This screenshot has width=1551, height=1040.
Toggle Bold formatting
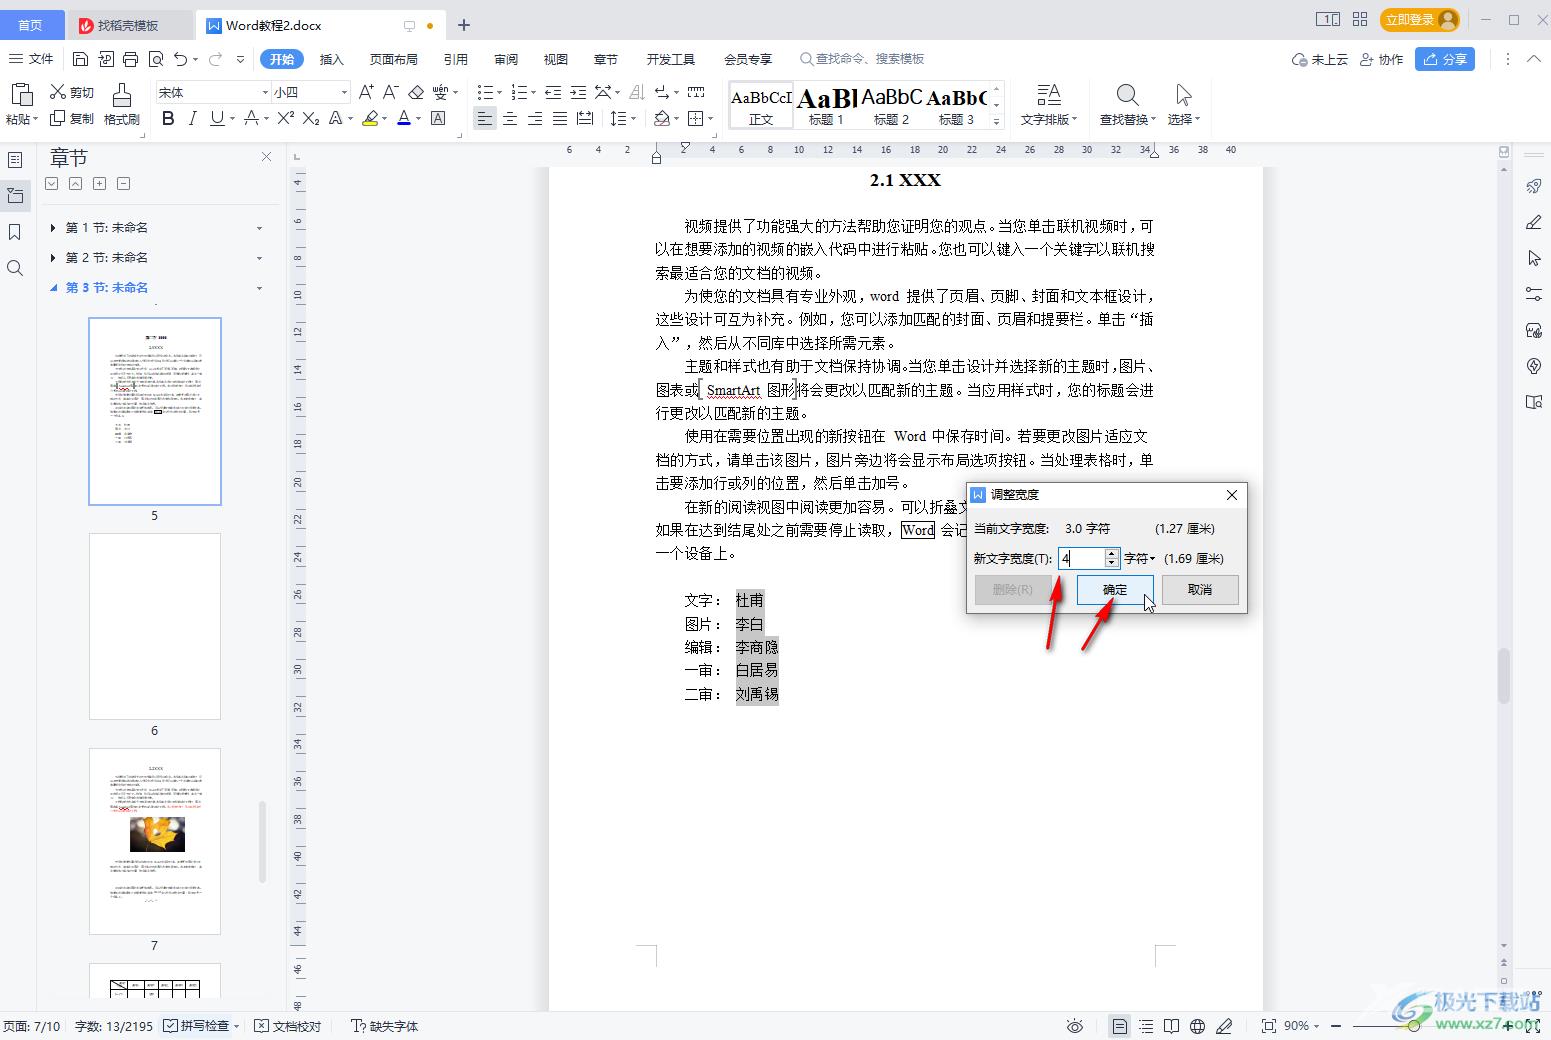click(x=168, y=118)
